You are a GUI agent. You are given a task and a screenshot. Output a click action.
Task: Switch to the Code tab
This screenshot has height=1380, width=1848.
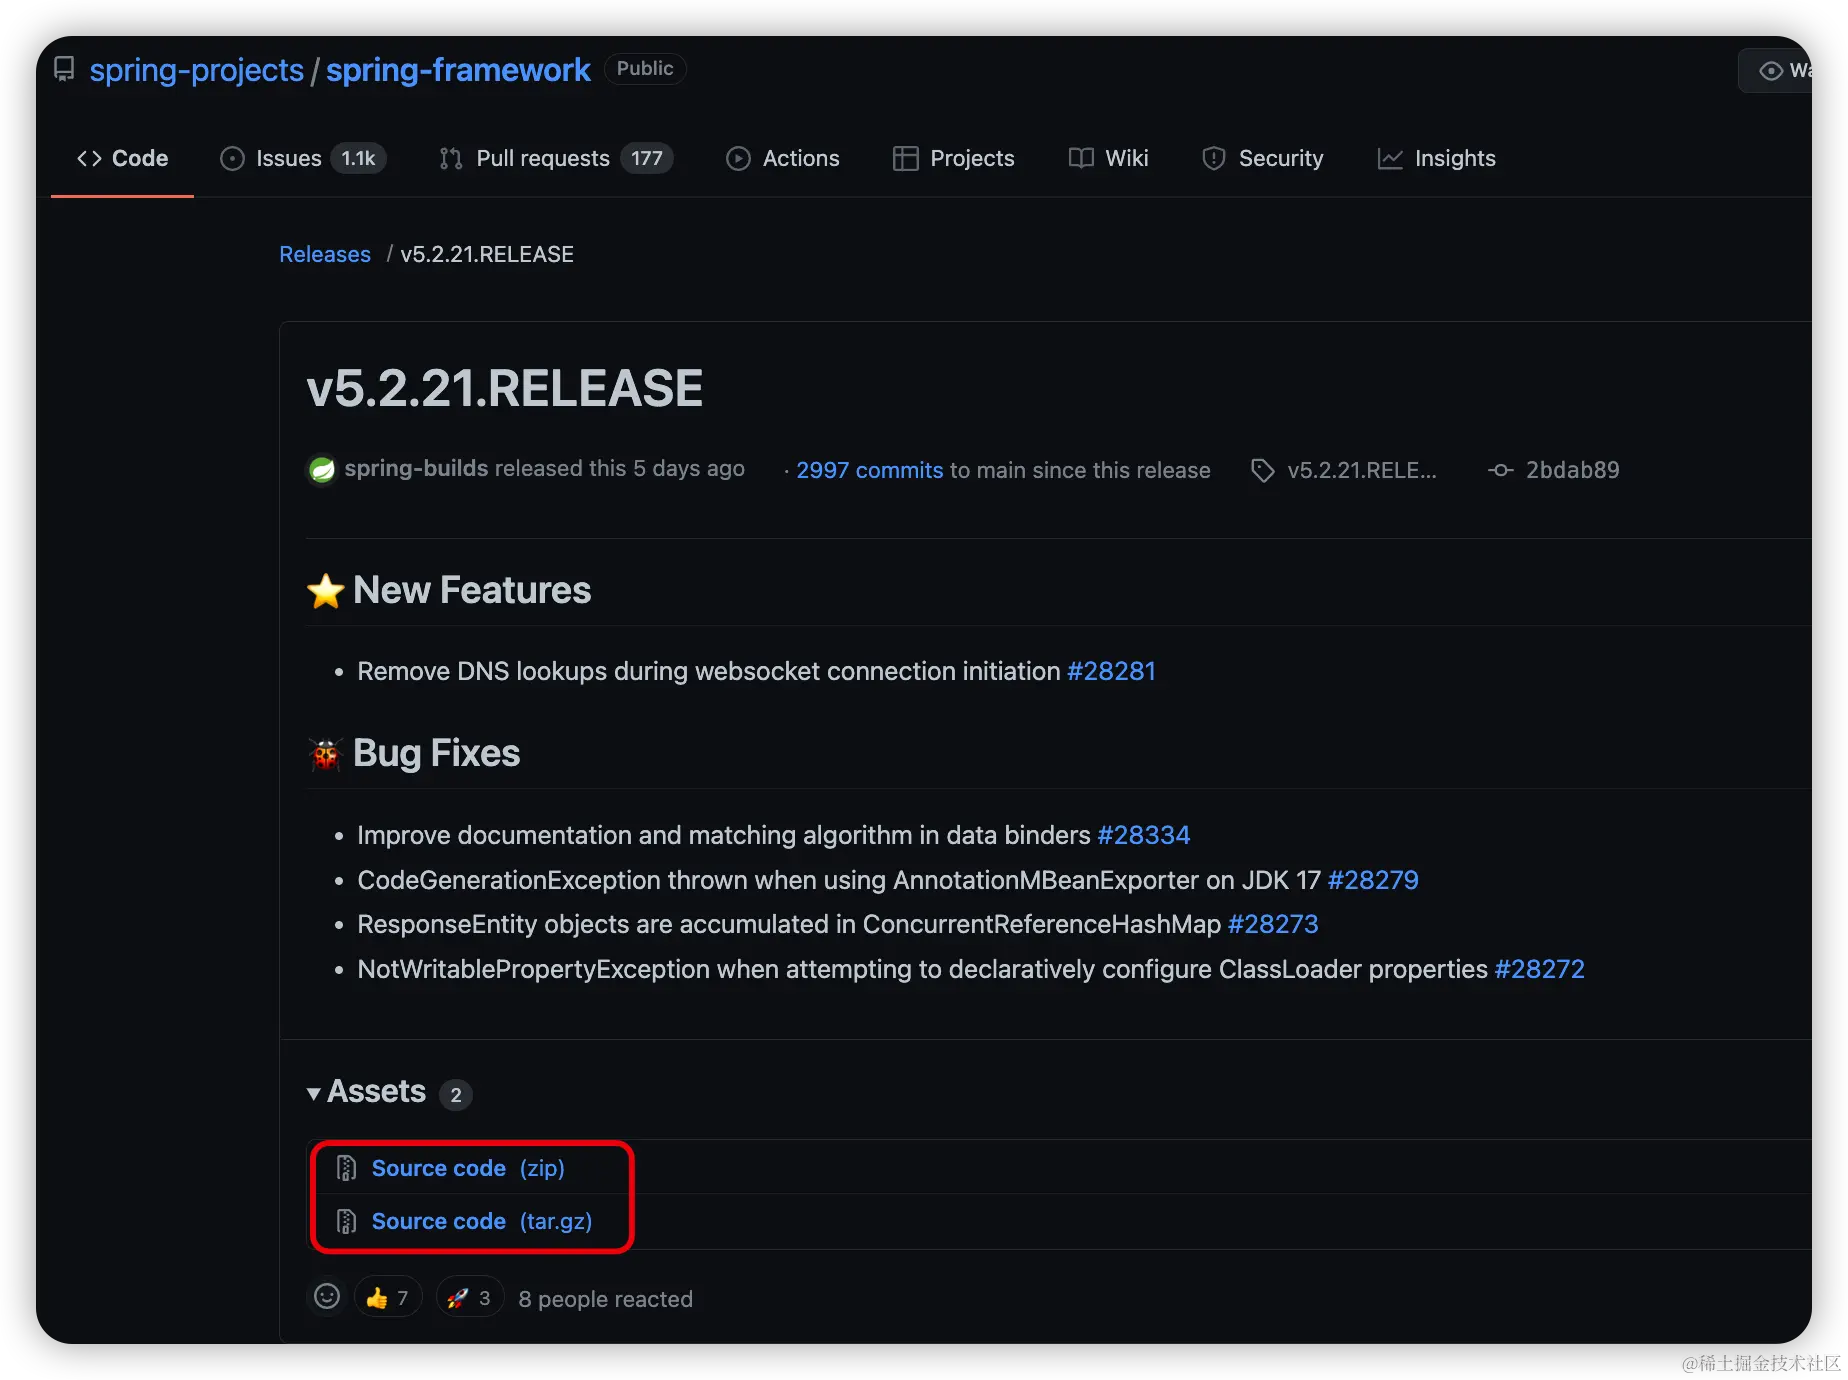coord(122,158)
